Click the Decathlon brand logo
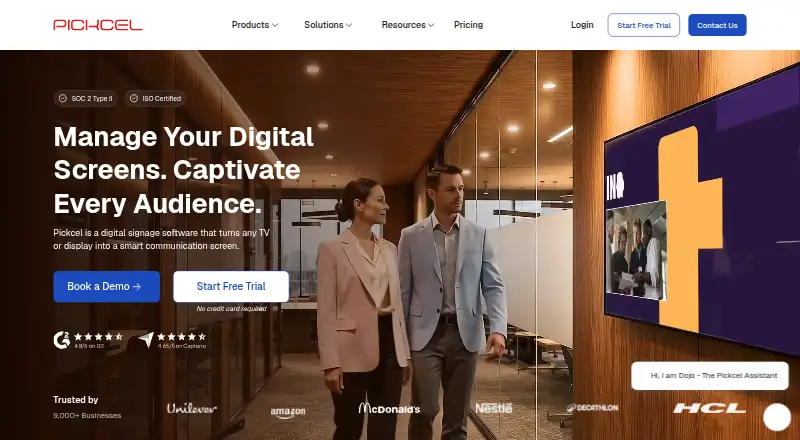Screen dimensions: 800x440 tap(592, 408)
